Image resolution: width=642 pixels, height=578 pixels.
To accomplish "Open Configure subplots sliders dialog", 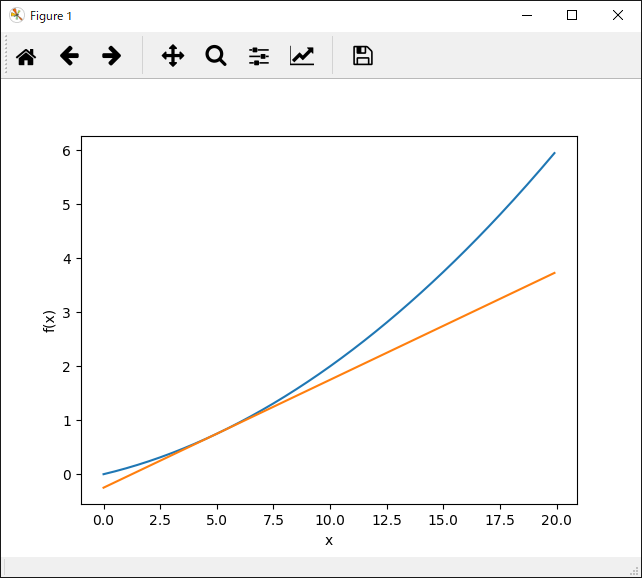I will 259,56.
